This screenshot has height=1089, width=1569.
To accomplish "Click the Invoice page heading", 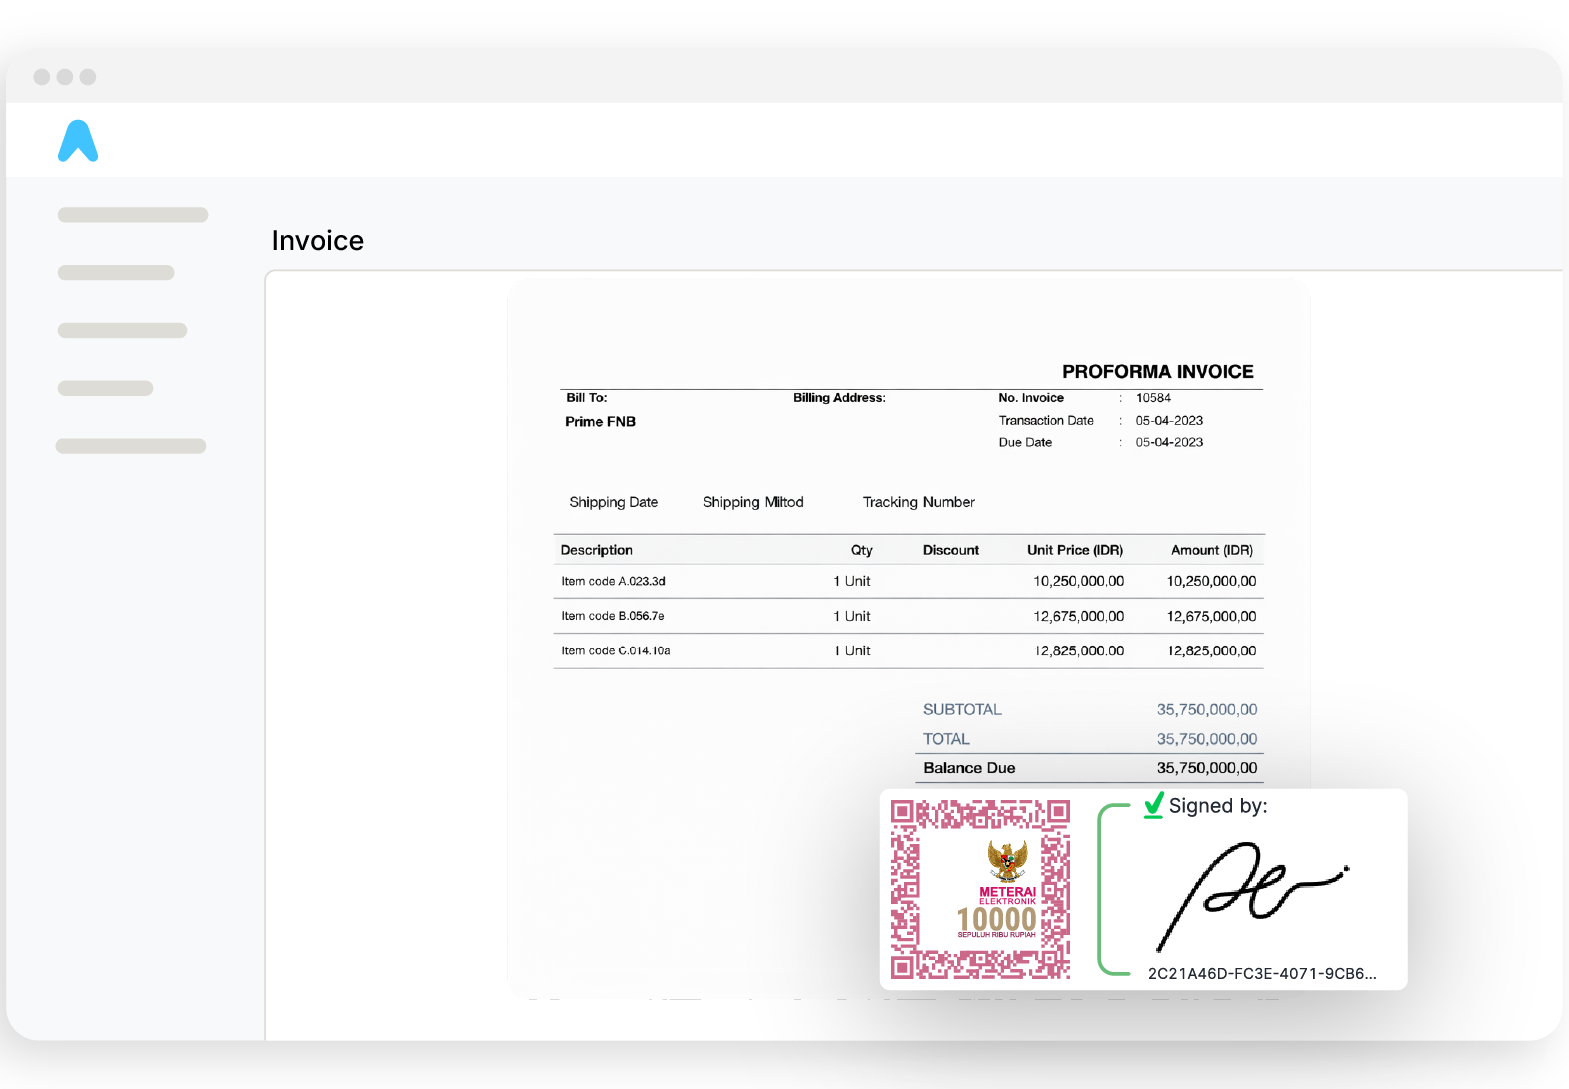I will pyautogui.click(x=318, y=241).
